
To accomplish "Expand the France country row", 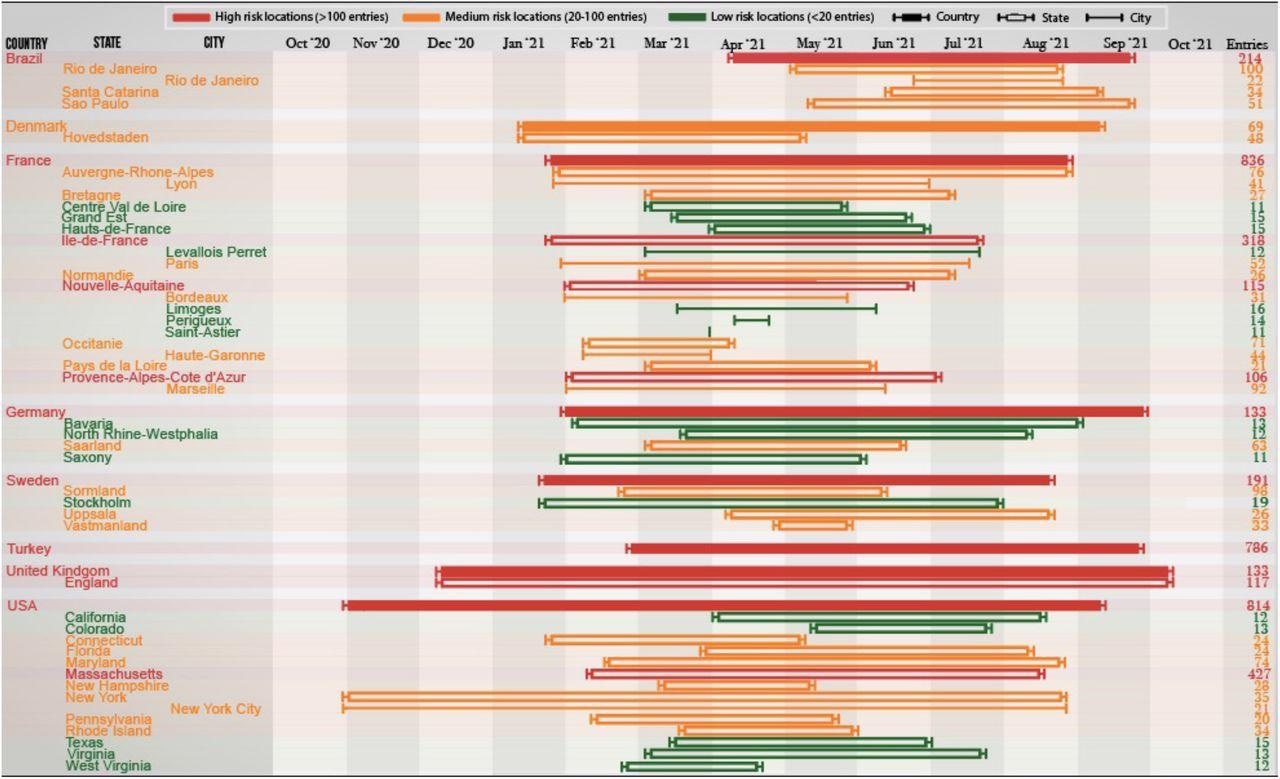I will [x=29, y=160].
